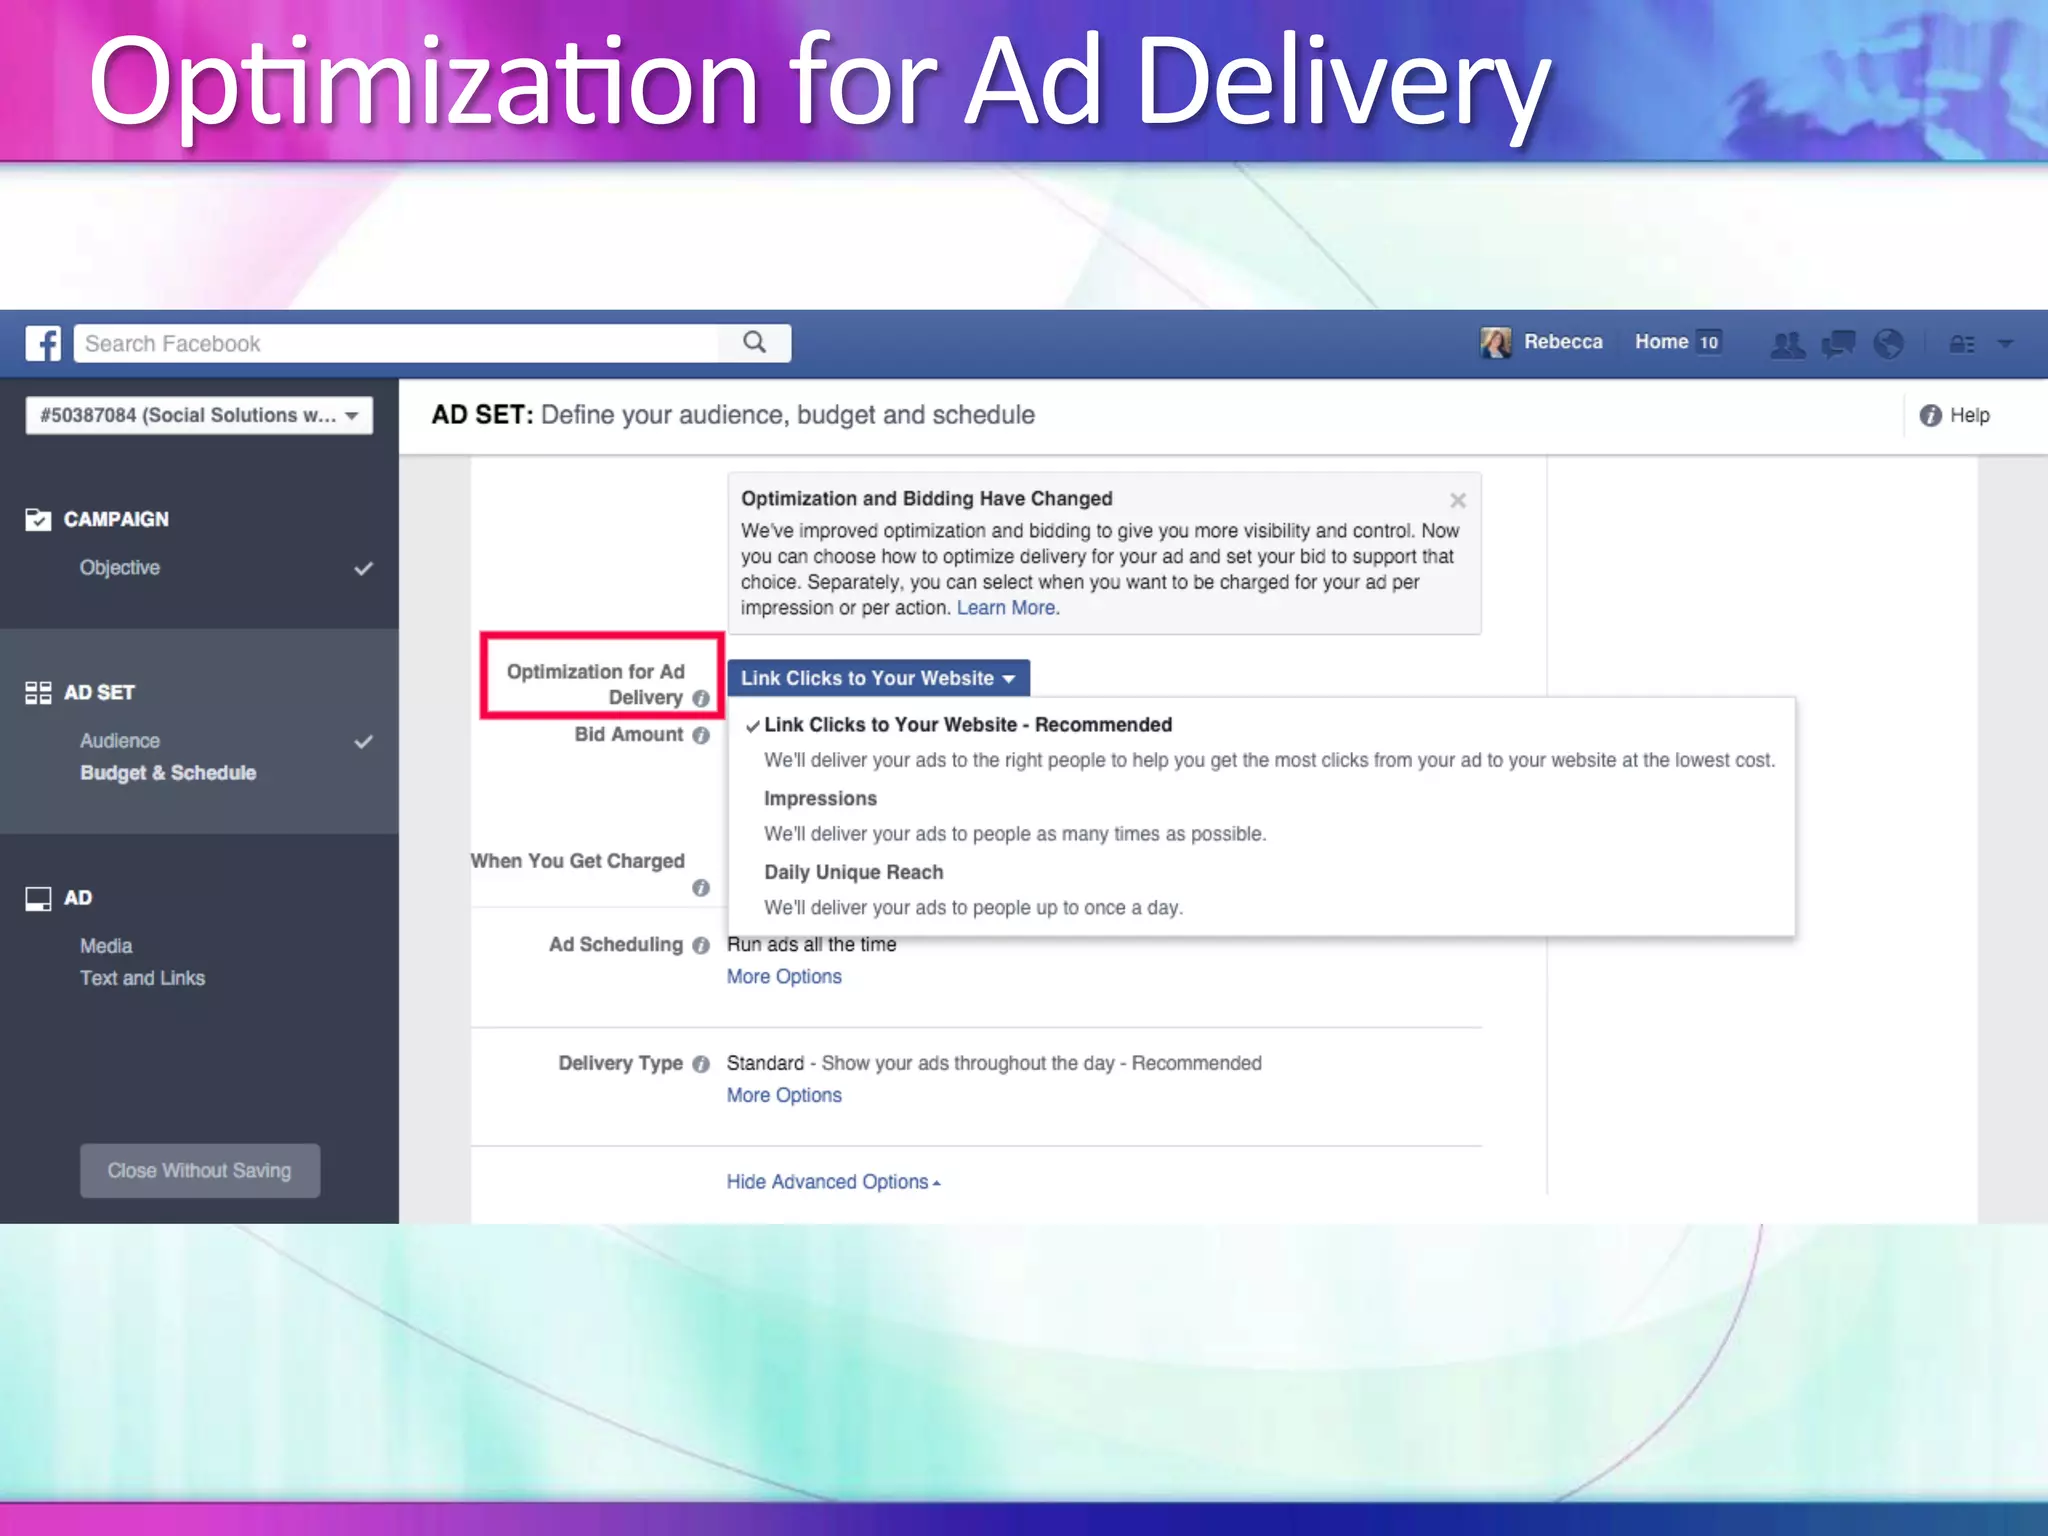Open the Learn More link
The image size is (2048, 1536).
tap(1005, 608)
